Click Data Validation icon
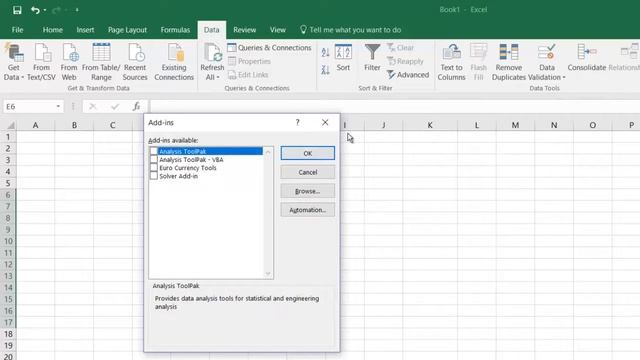This screenshot has height=360, width=640. click(x=547, y=53)
